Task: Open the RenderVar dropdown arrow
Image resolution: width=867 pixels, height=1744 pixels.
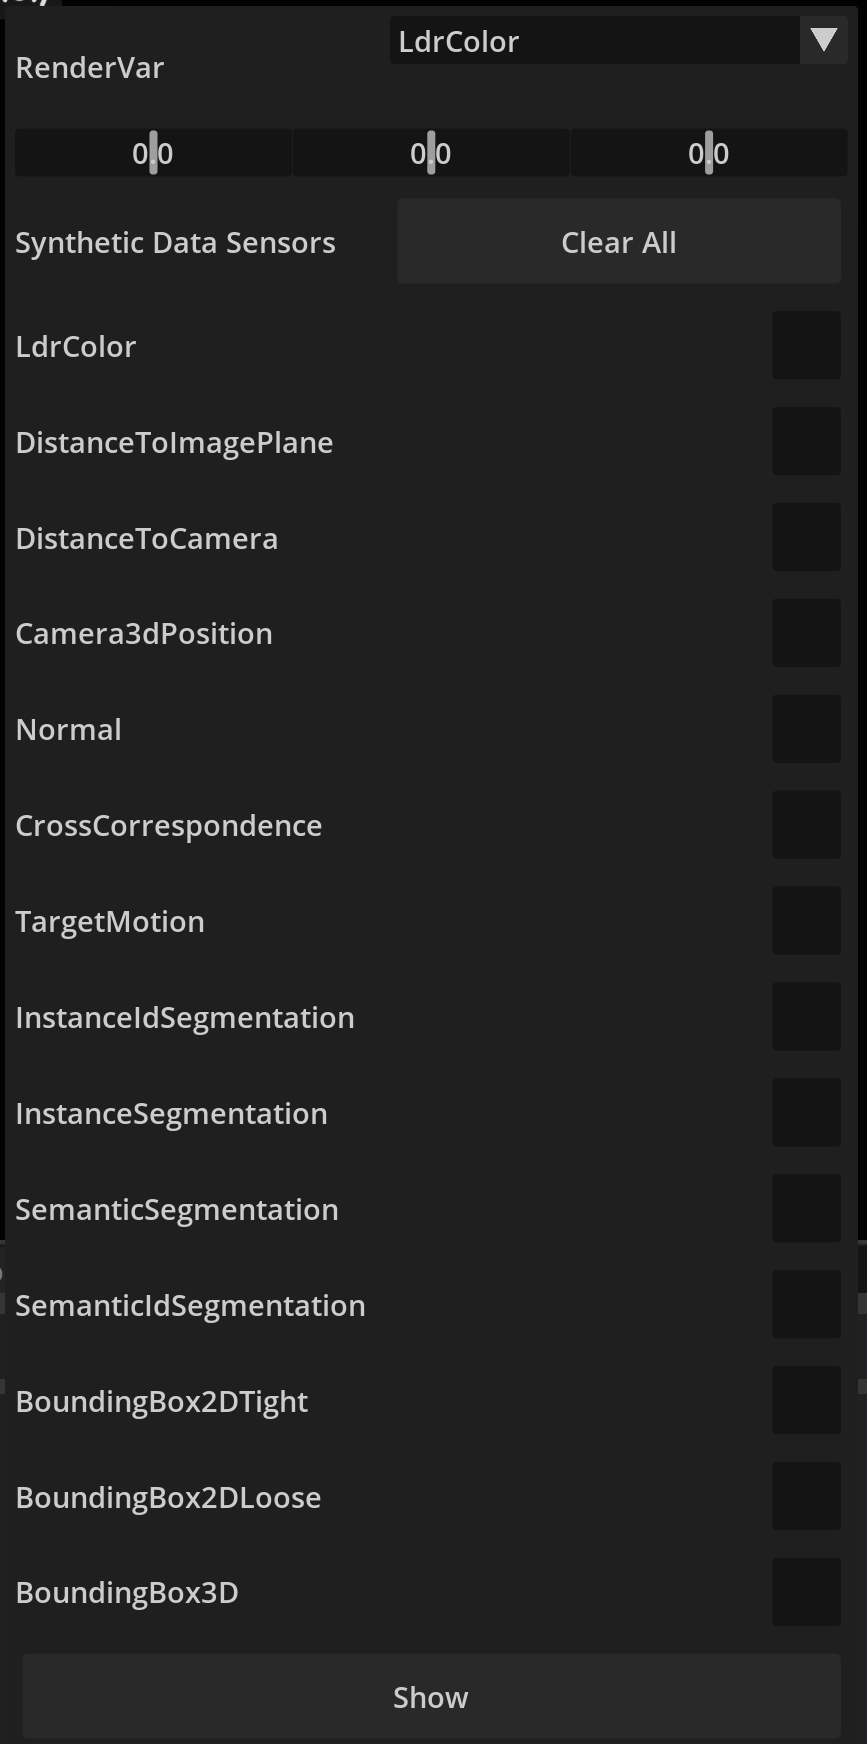Action: point(824,41)
